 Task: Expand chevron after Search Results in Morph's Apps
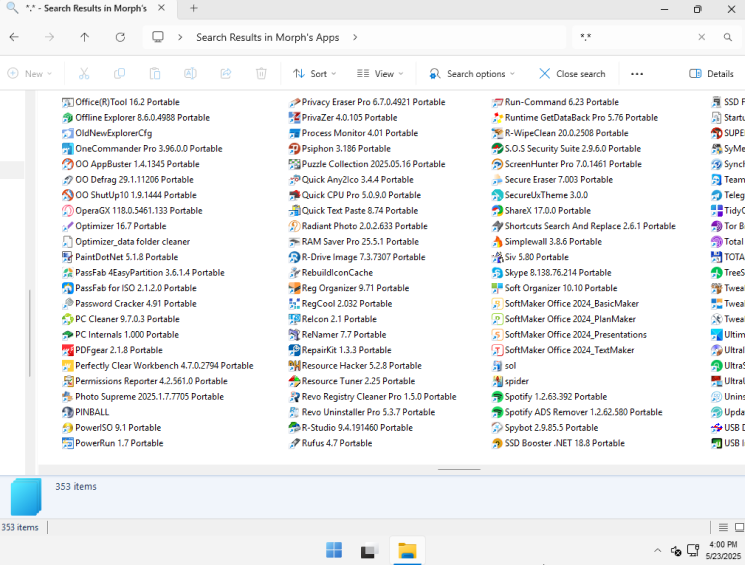tap(355, 37)
